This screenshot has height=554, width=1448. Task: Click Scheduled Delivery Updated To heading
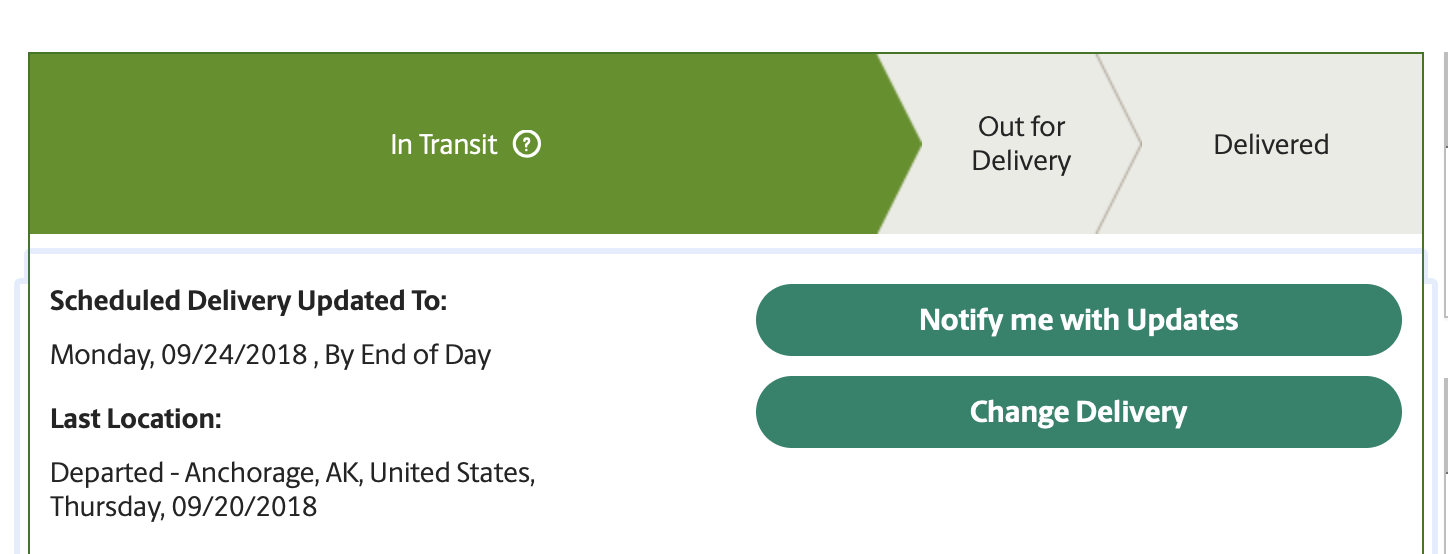point(249,301)
